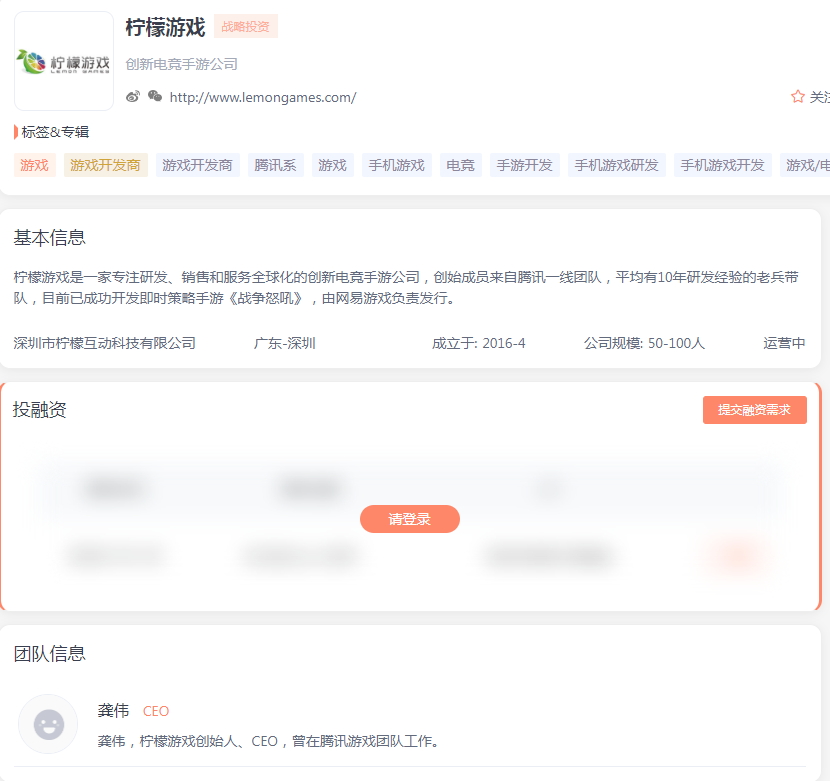Click the 电竞 tag
The width and height of the screenshot is (830, 781).
(x=460, y=165)
